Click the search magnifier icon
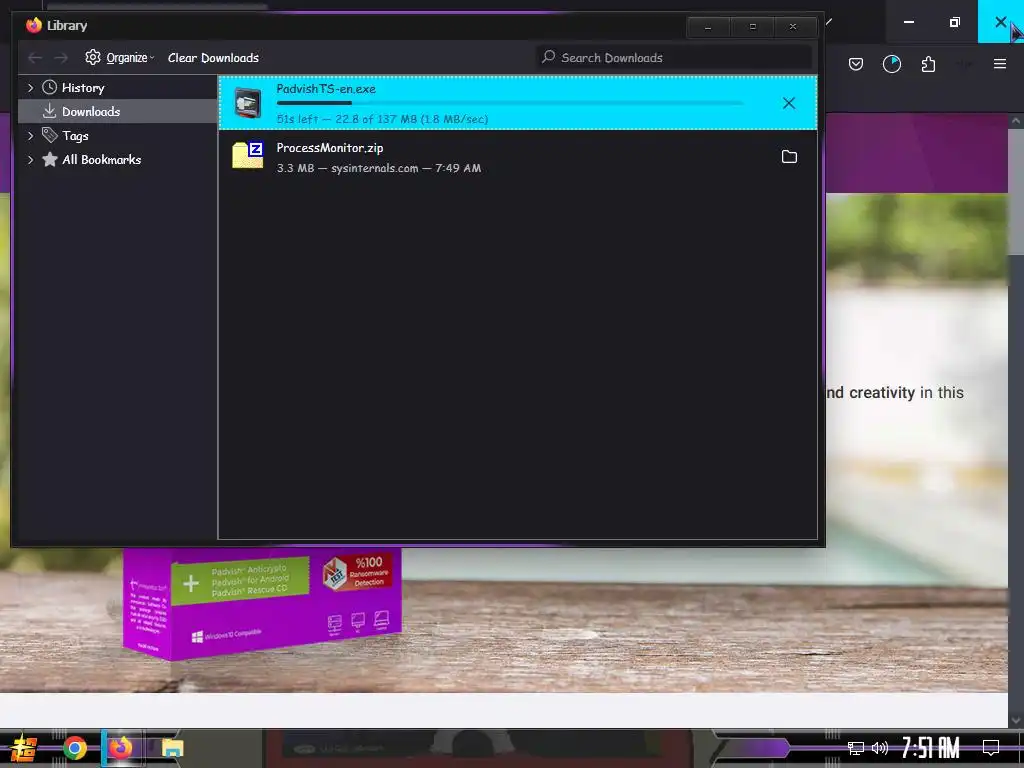 549,57
